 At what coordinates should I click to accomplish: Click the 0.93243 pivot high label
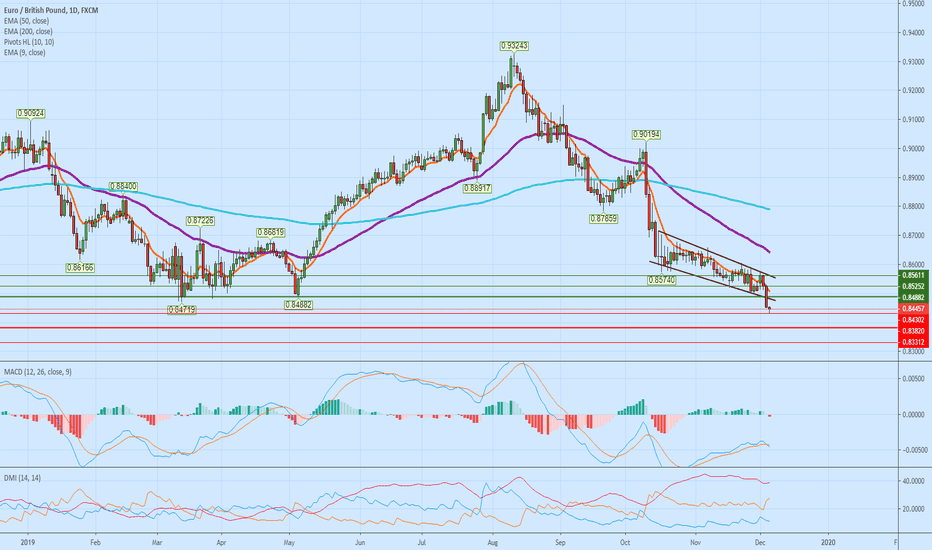click(515, 46)
